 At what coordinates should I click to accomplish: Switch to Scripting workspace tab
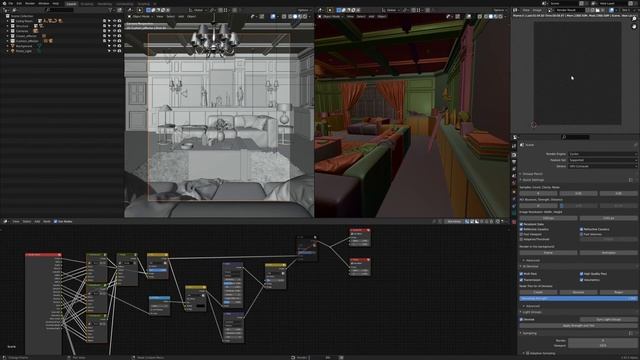(x=144, y=4)
